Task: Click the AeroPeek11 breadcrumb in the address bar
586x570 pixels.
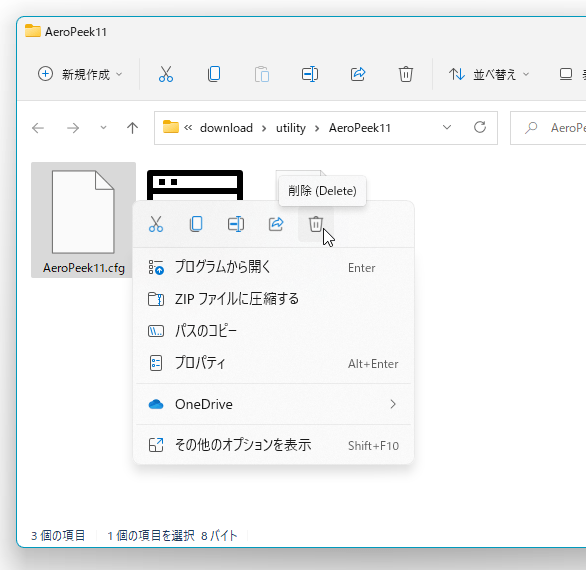Action: click(x=360, y=128)
